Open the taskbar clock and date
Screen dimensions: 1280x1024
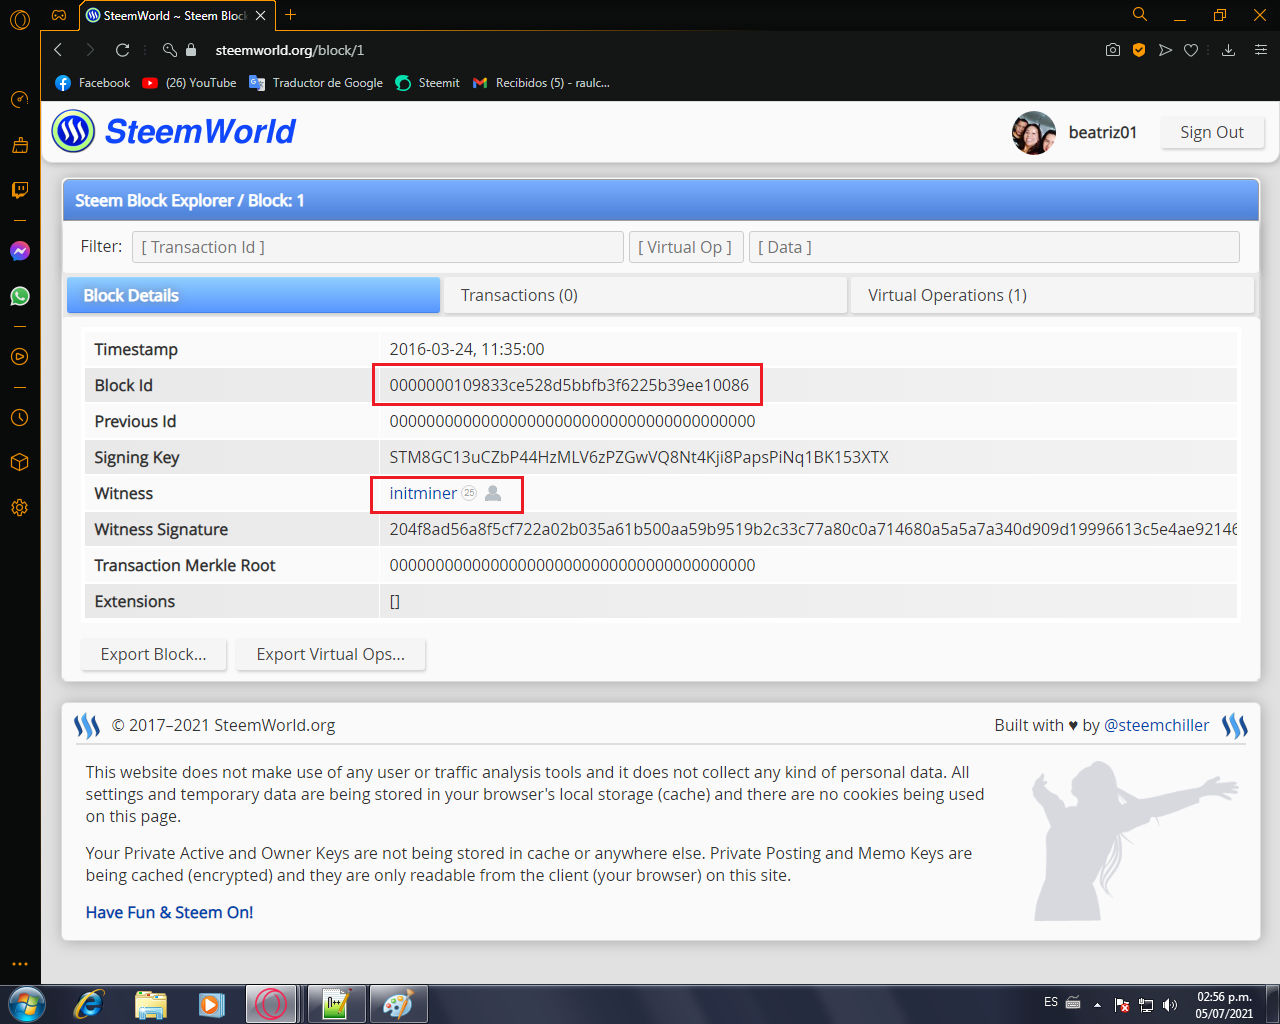pos(1224,1004)
